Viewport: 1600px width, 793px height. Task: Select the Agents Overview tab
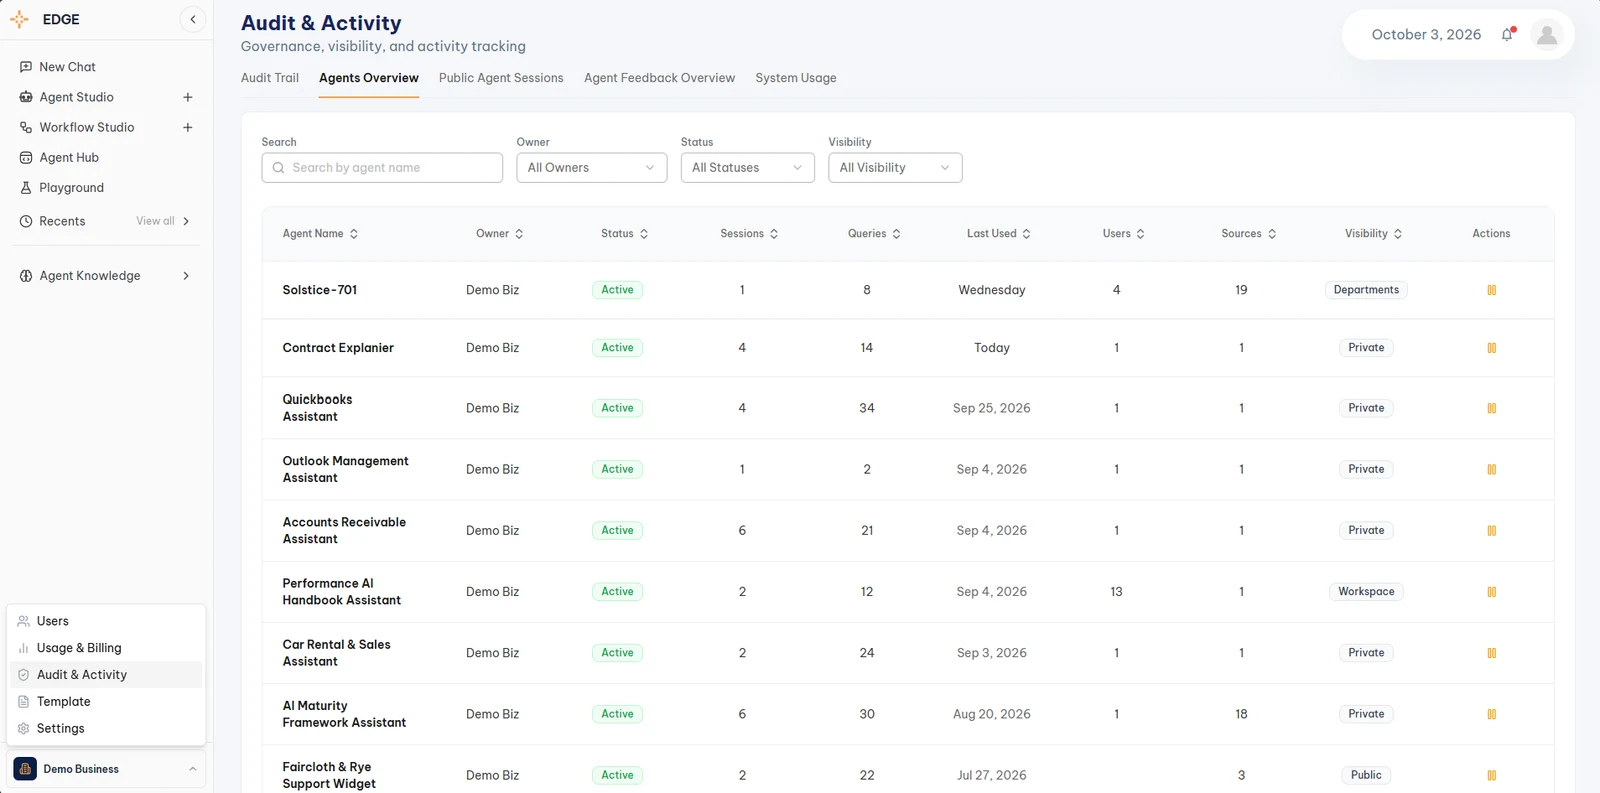click(369, 78)
